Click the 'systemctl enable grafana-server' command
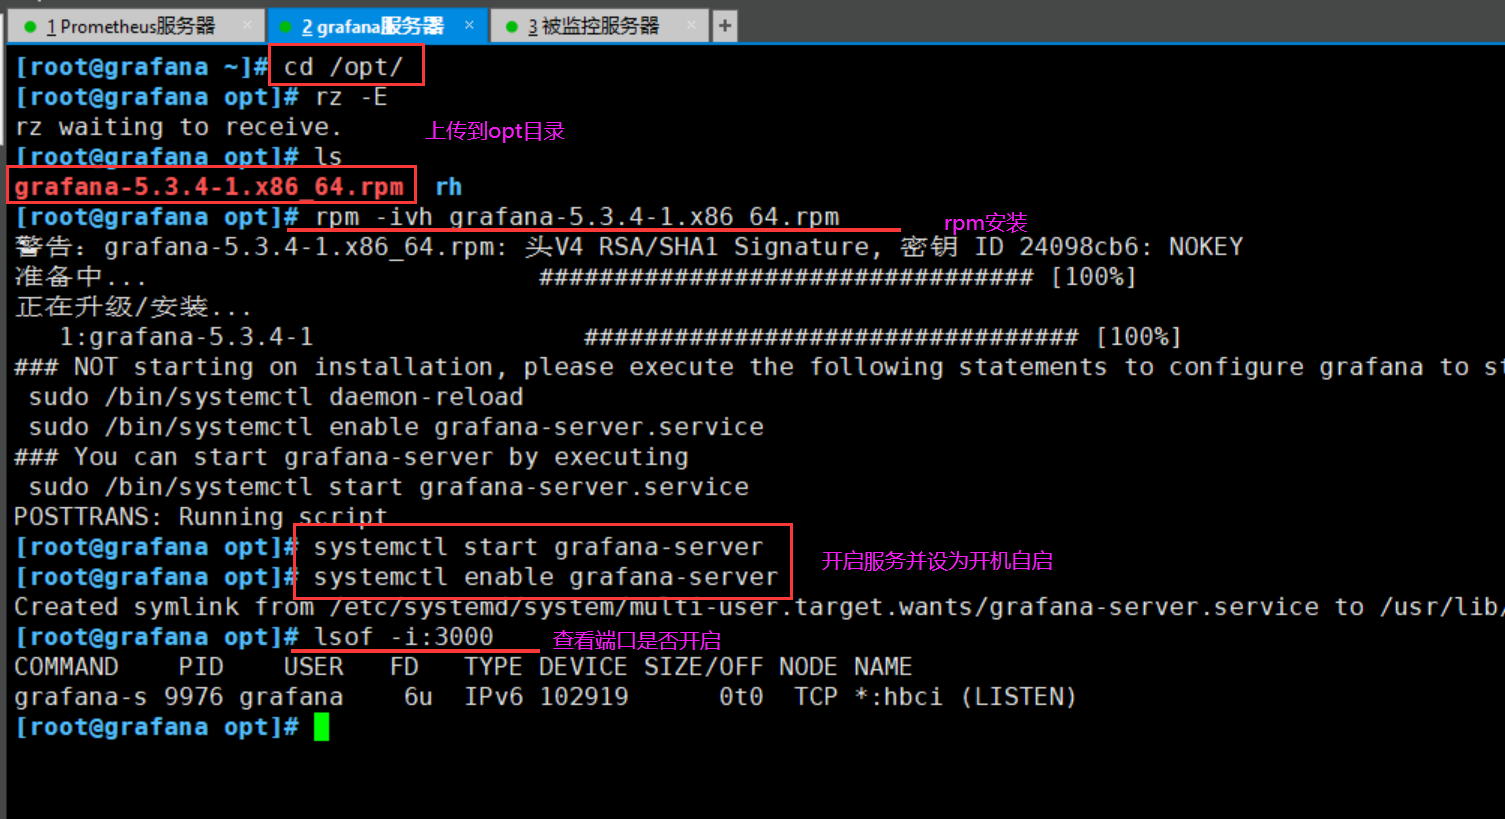This screenshot has width=1505, height=819. point(546,577)
